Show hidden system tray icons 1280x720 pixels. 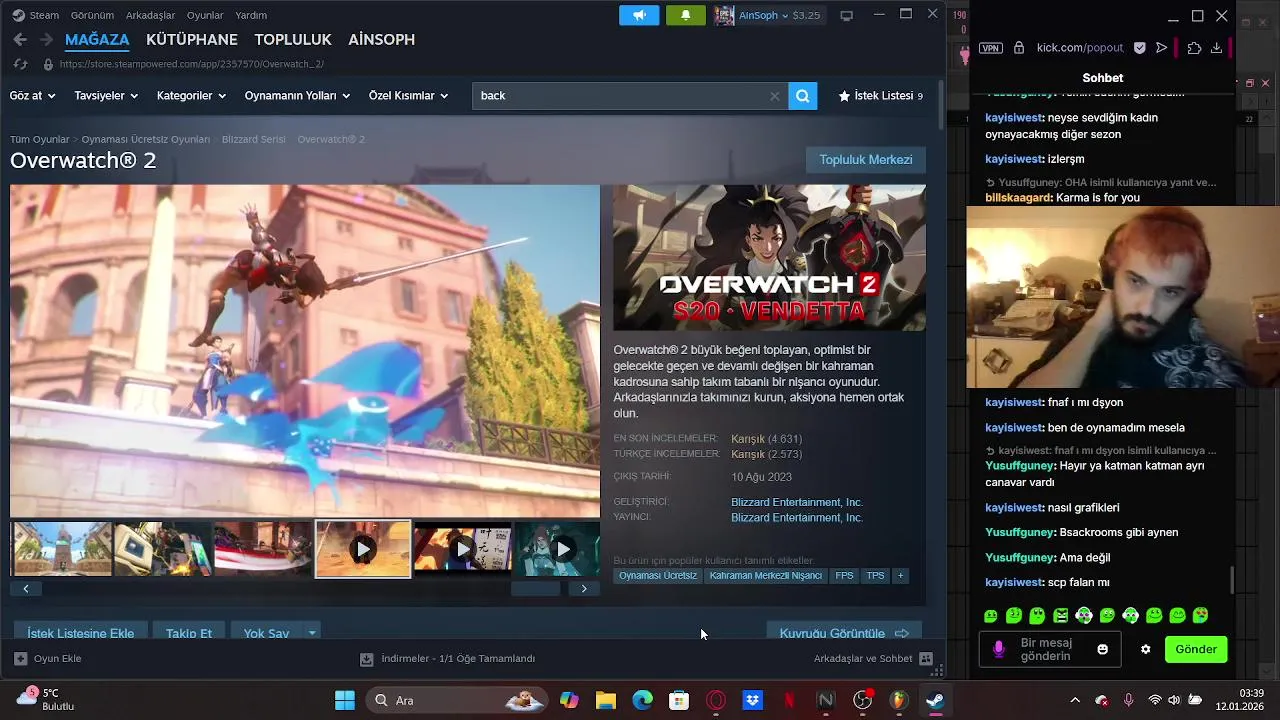(x=1075, y=701)
